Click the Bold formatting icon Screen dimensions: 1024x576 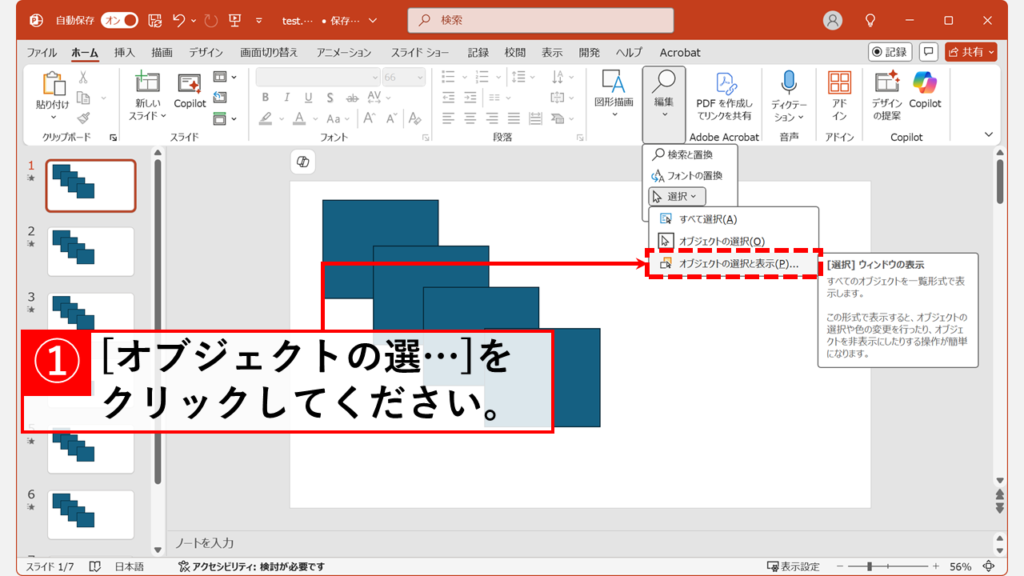coord(265,98)
